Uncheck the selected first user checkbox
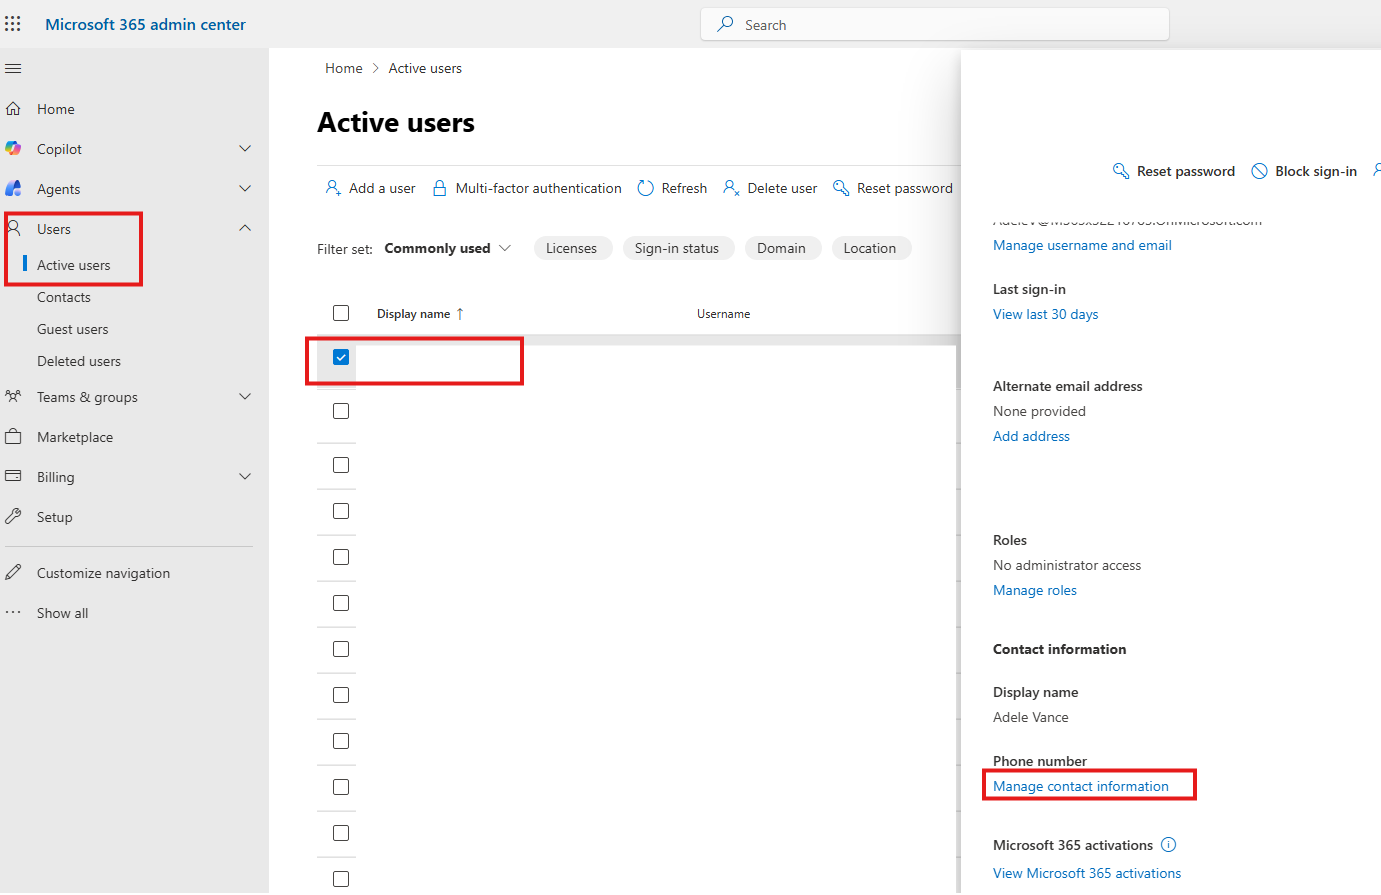The height and width of the screenshot is (895, 1381). (341, 357)
